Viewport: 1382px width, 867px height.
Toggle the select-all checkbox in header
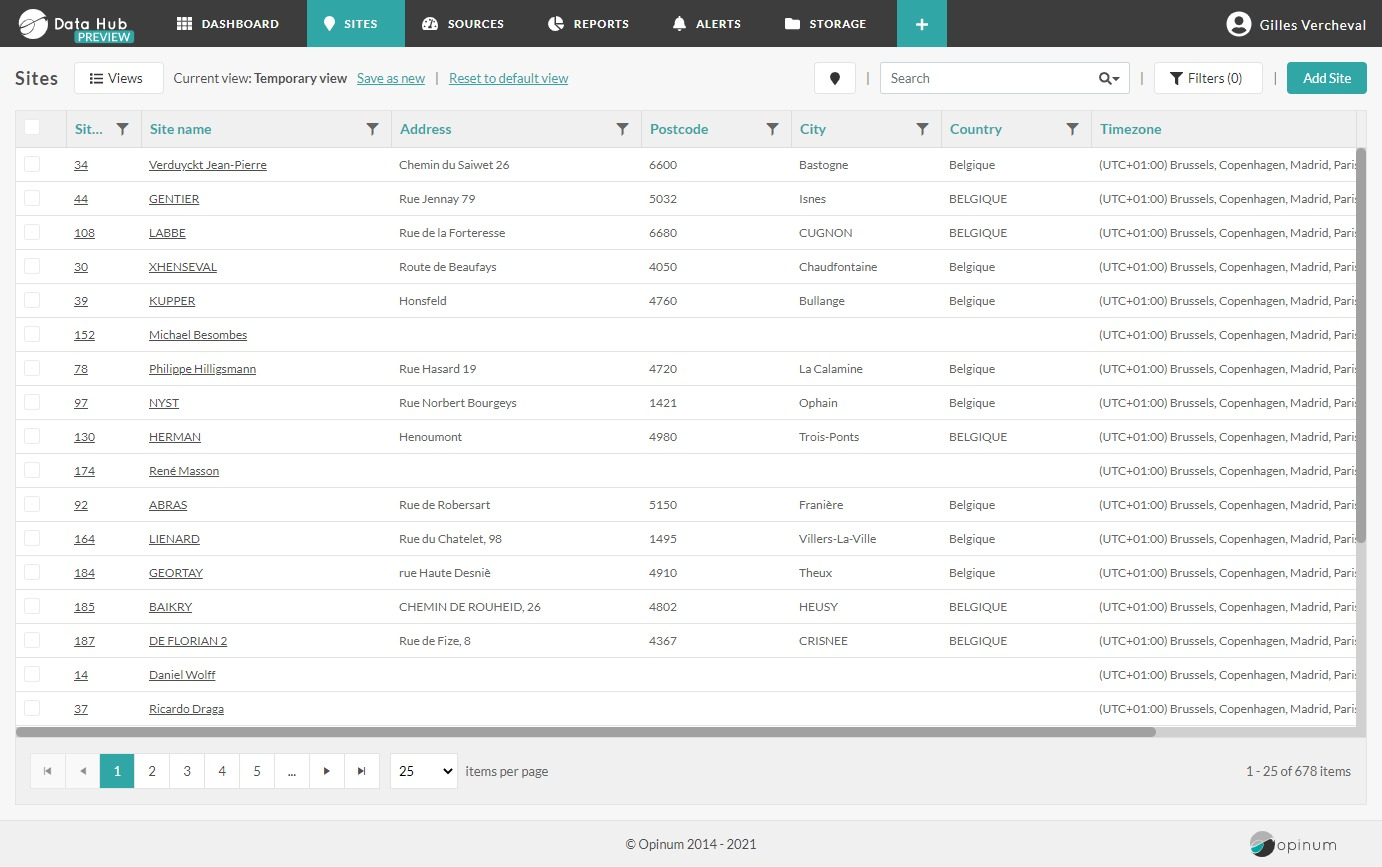(32, 127)
